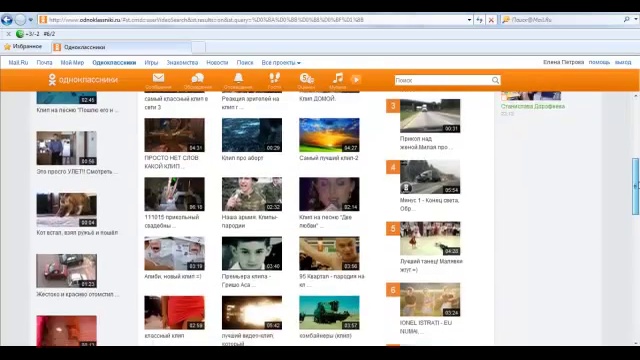Open Музыка note icon
The height and width of the screenshot is (360, 640).
point(338,78)
